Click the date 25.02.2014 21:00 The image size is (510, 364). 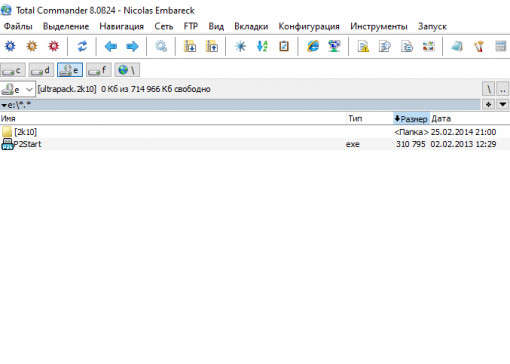tap(463, 132)
